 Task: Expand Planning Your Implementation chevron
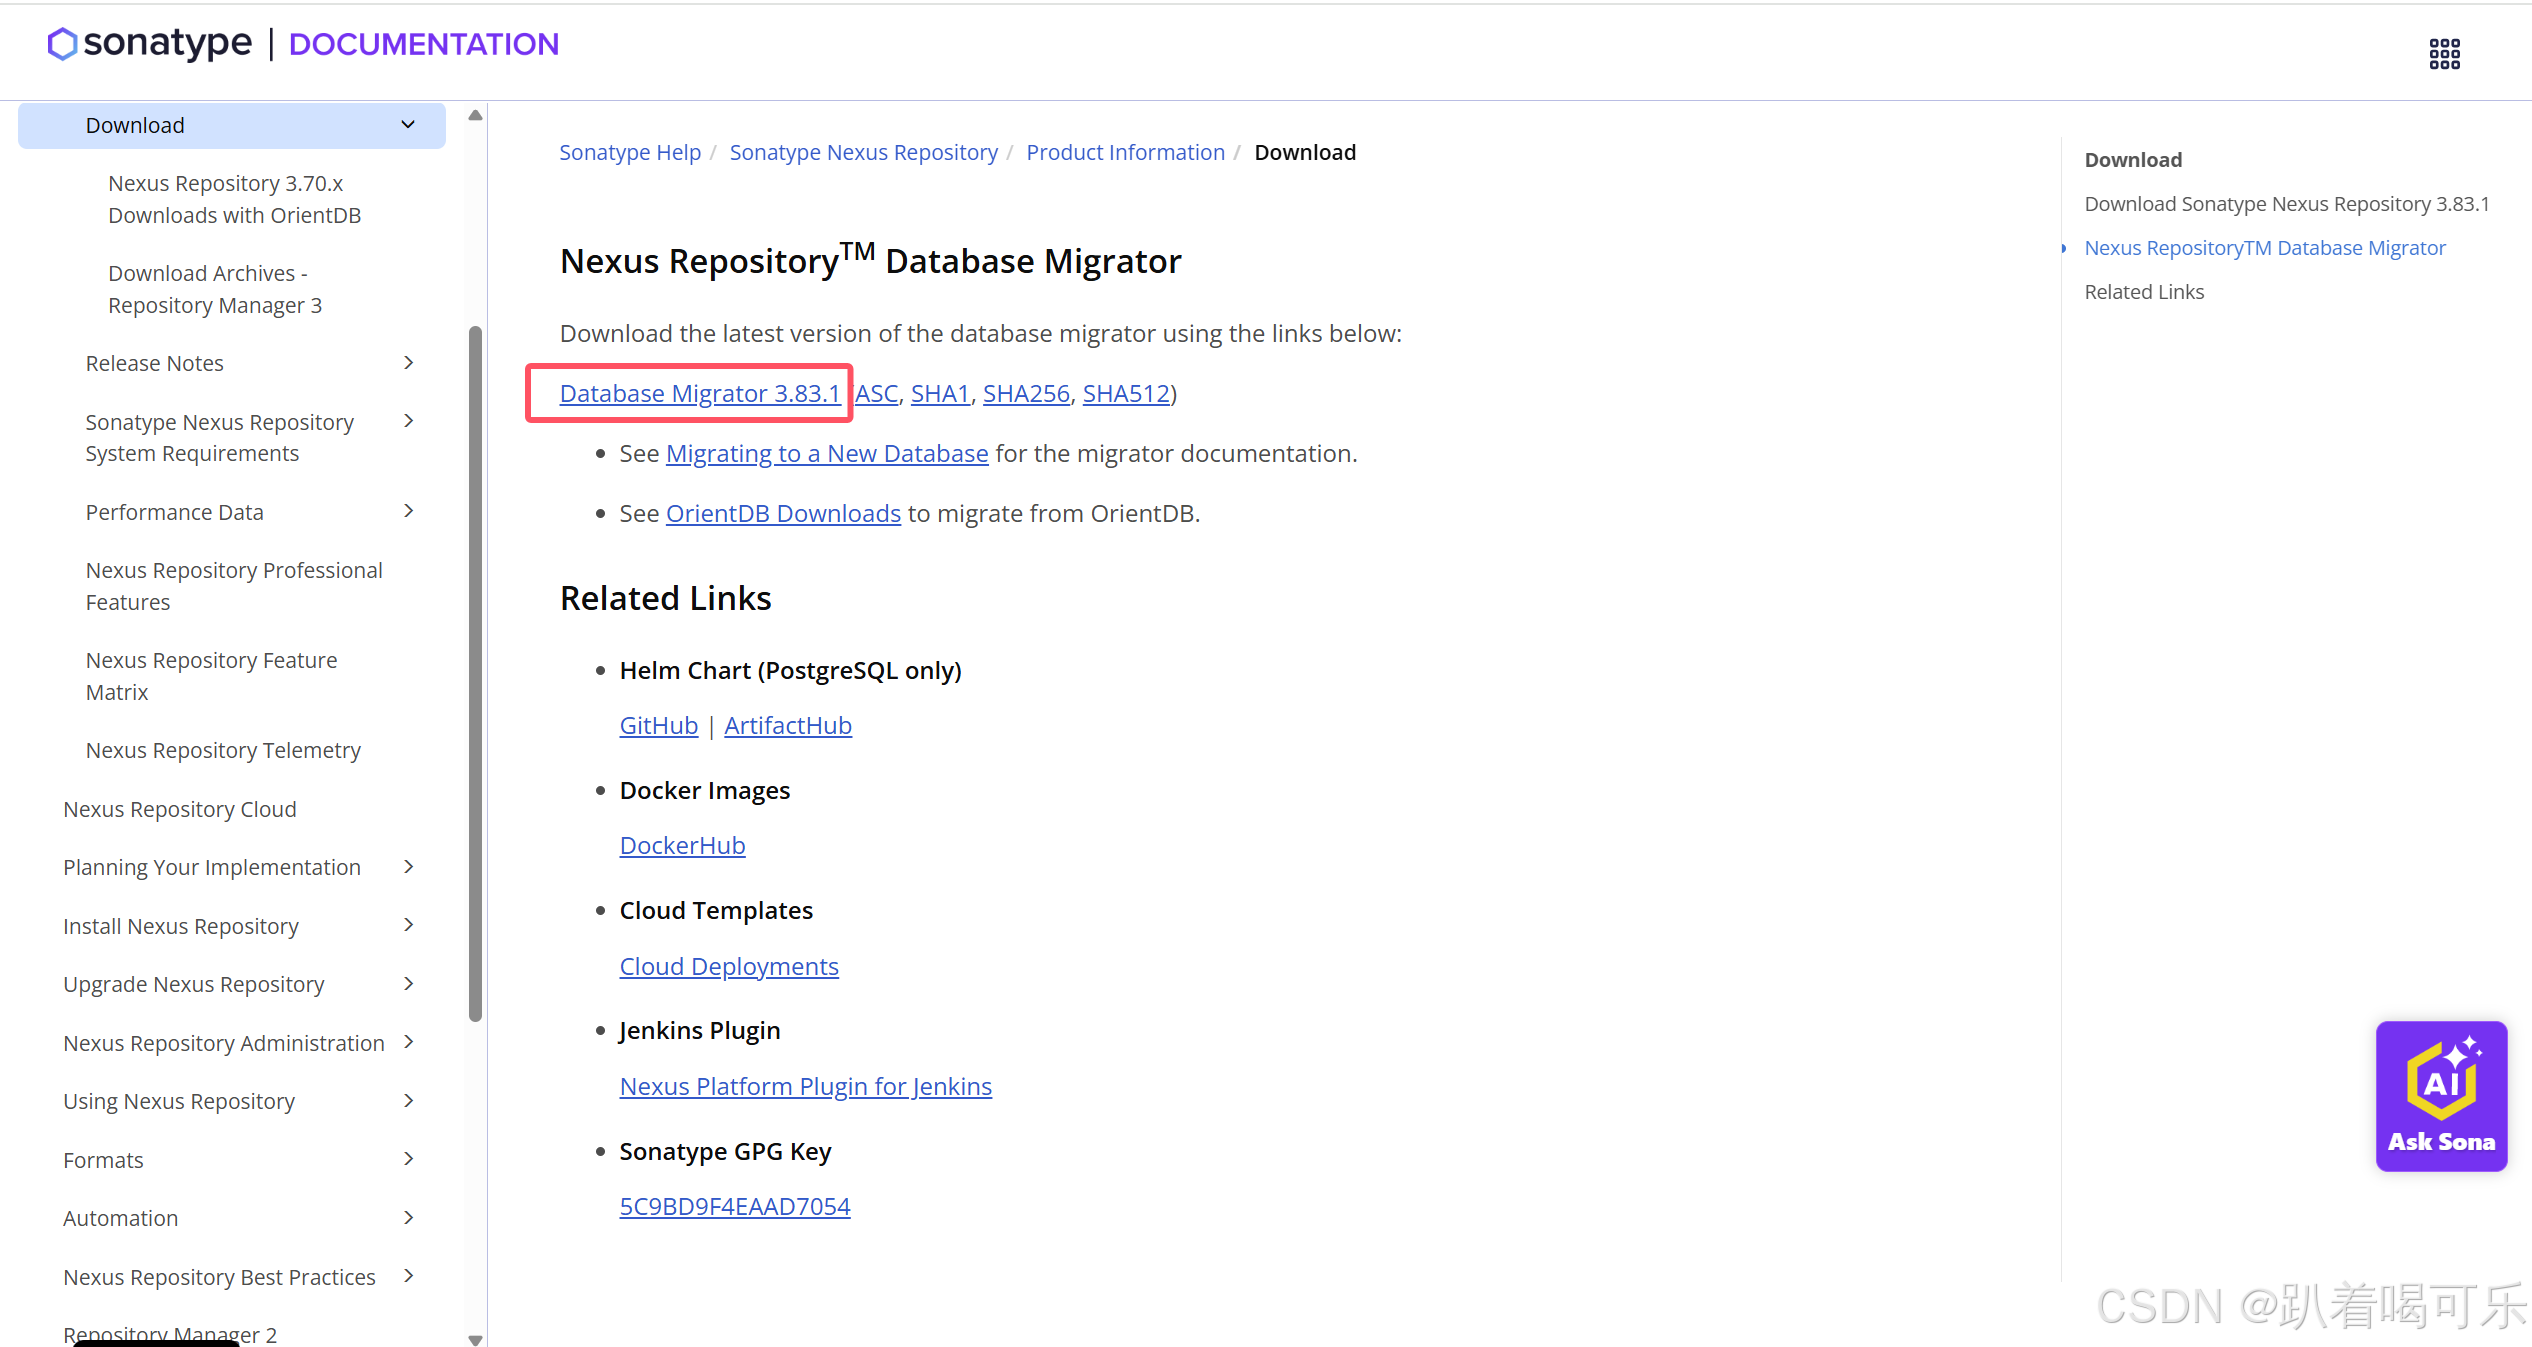(408, 867)
